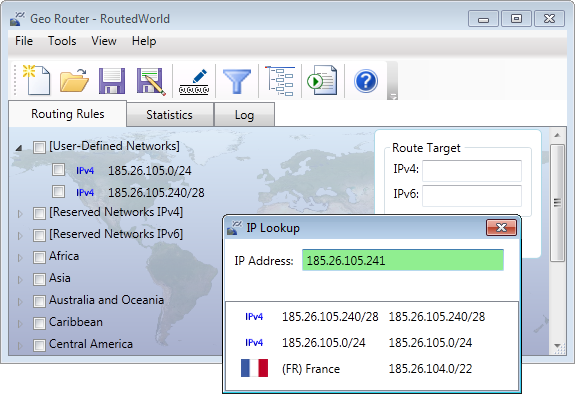575x394 pixels.
Task: Maximize the Geo Router window
Action: [516, 19]
